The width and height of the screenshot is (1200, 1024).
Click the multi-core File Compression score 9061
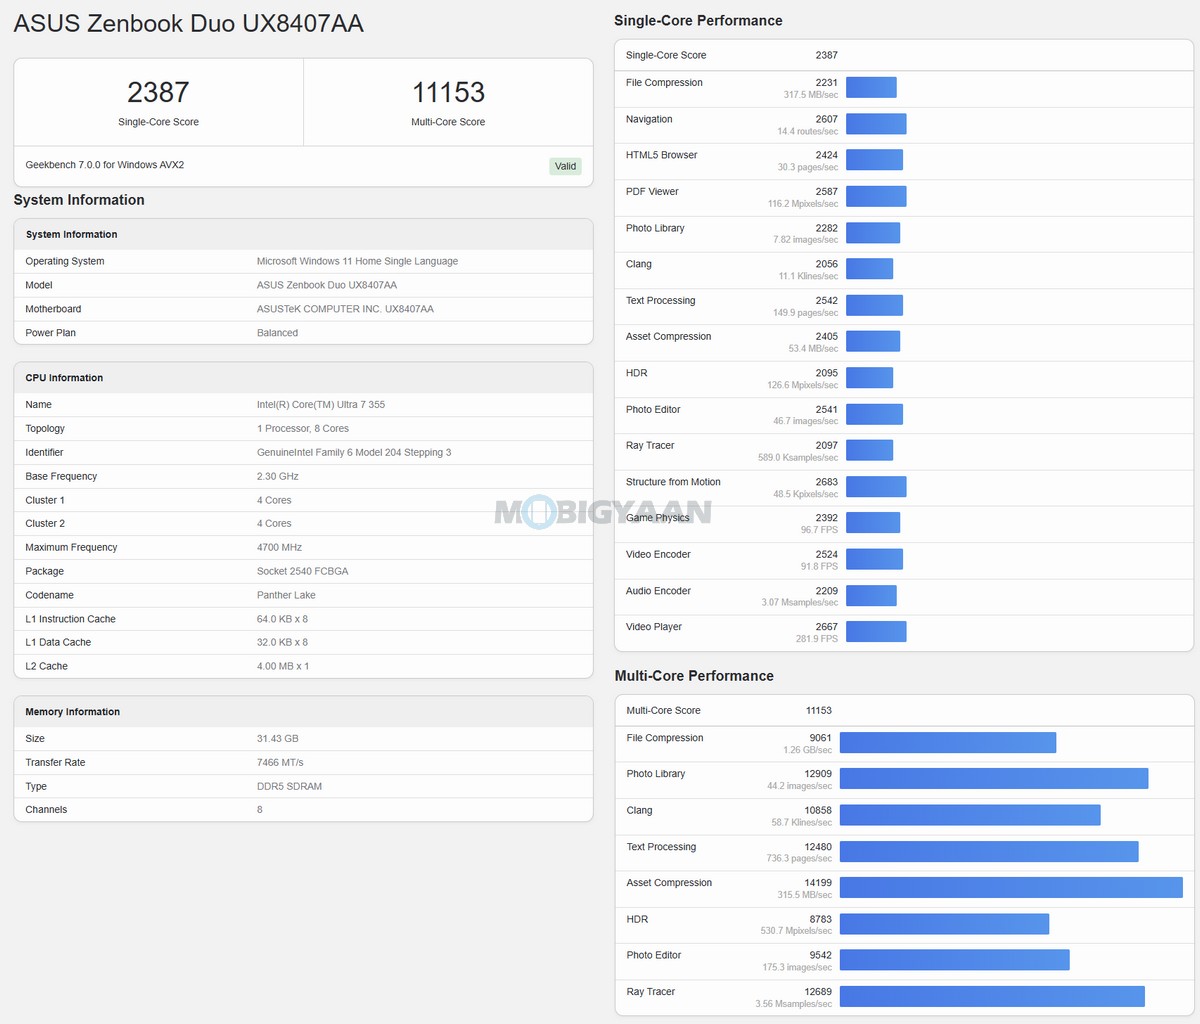pyautogui.click(x=820, y=738)
